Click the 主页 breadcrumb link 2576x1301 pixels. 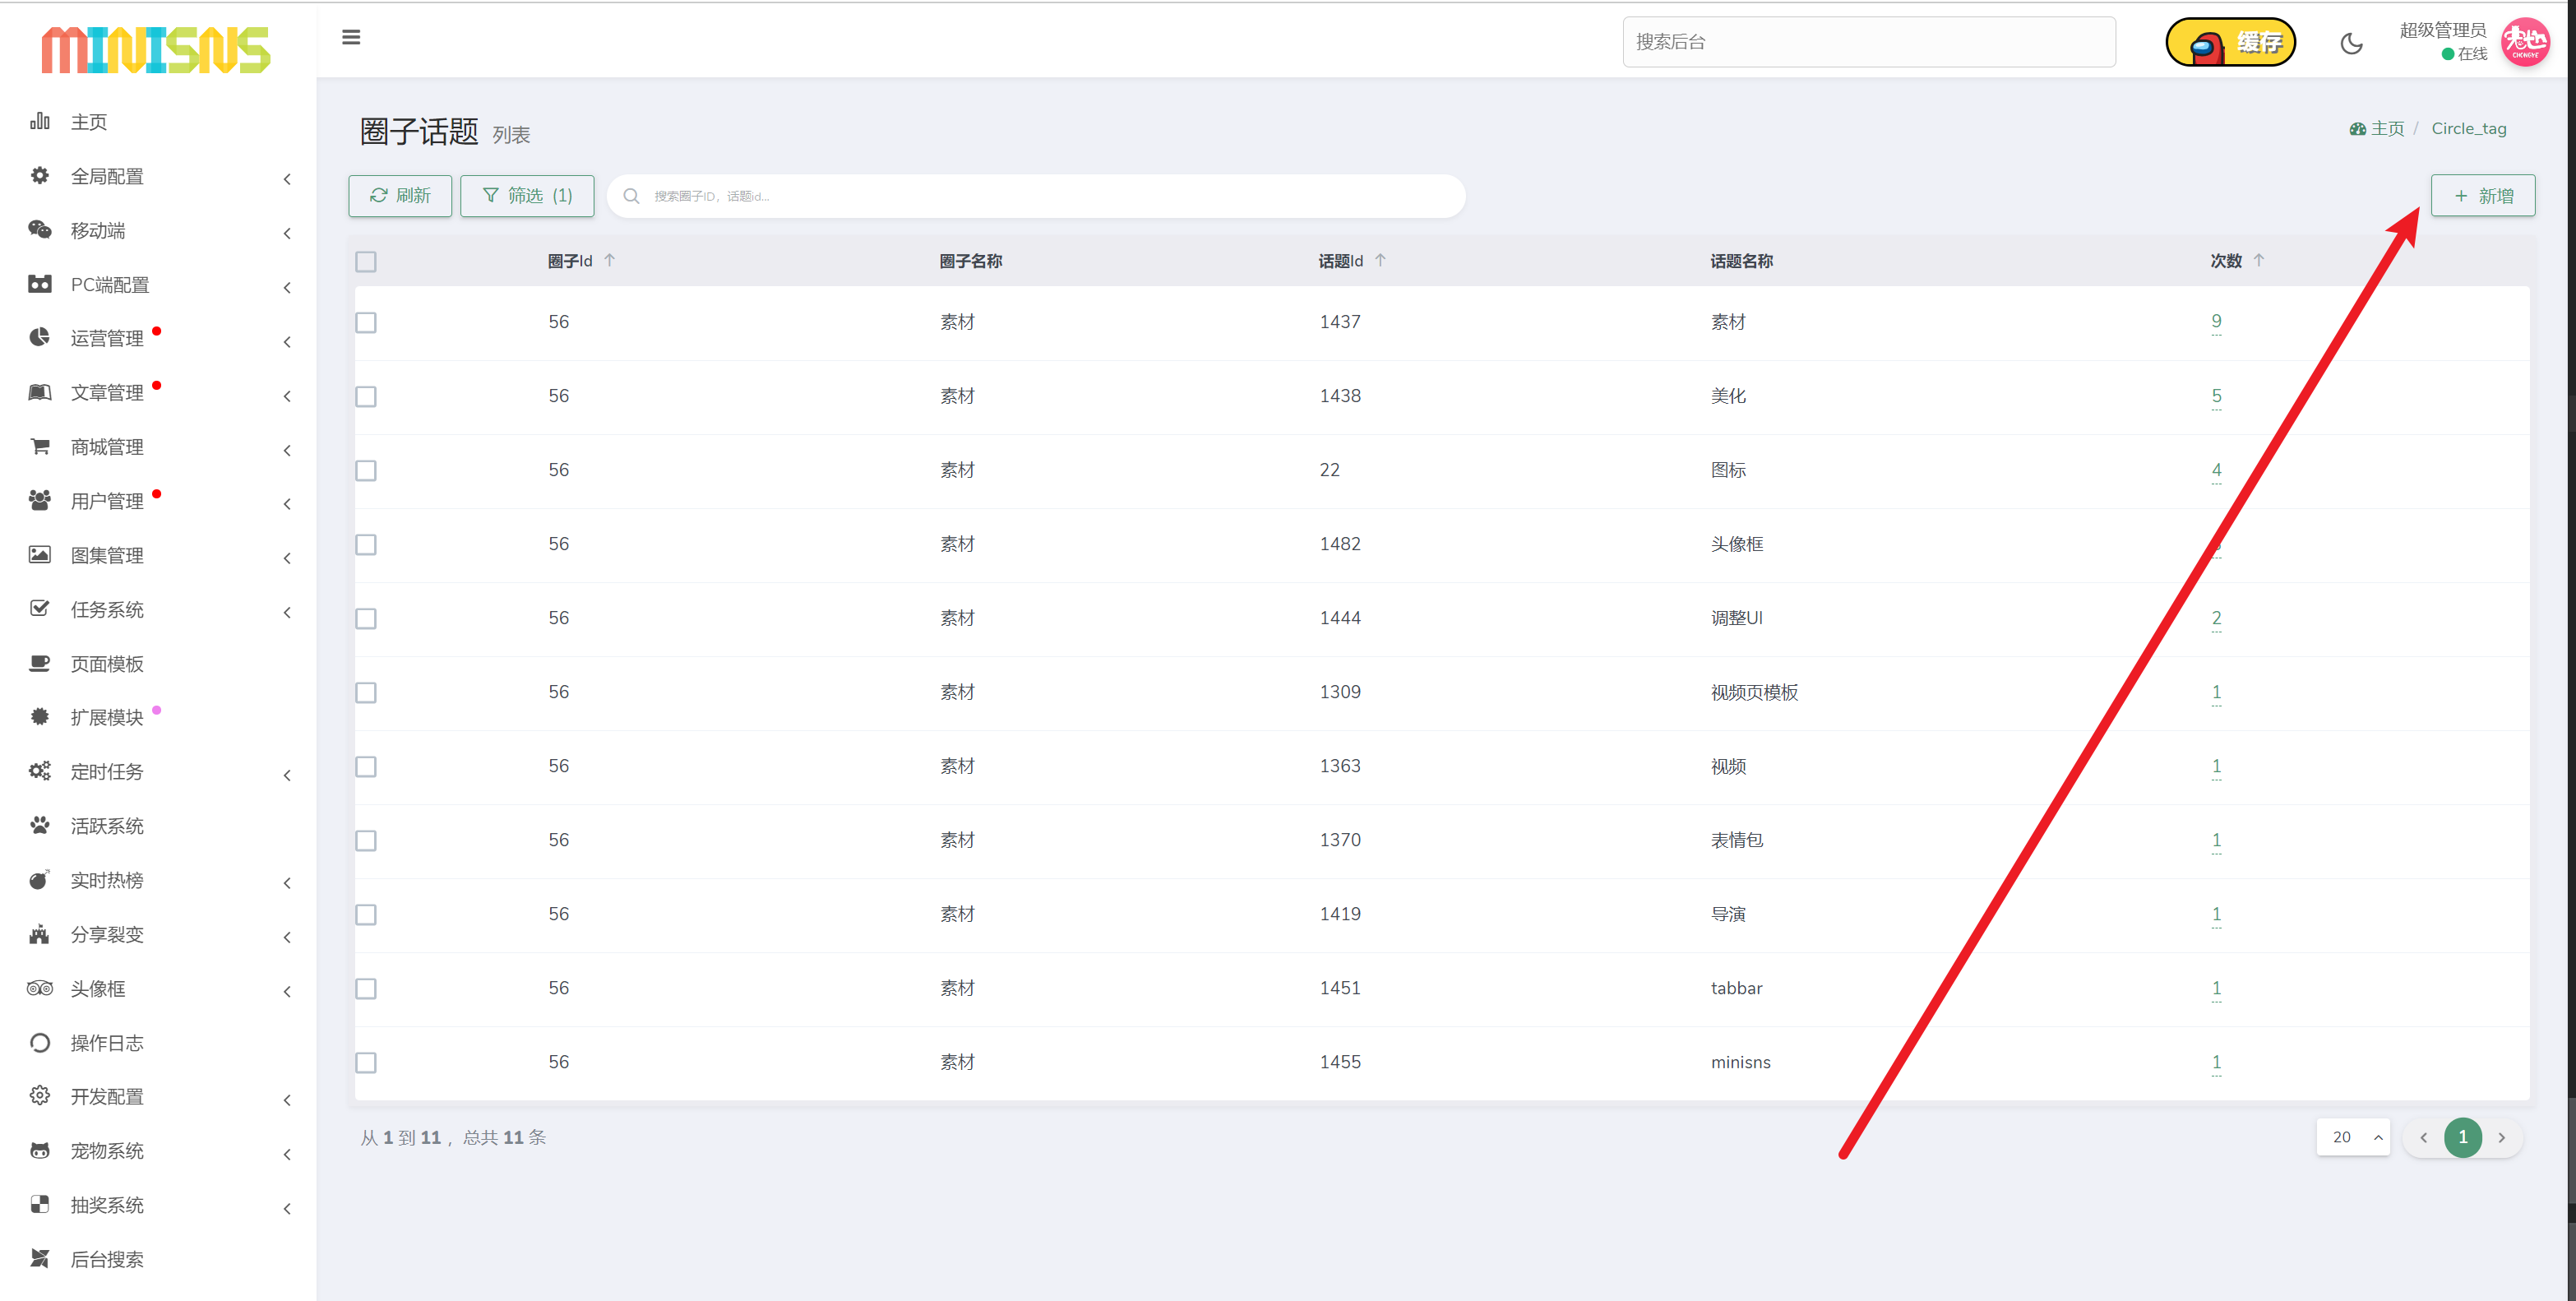coord(2386,129)
